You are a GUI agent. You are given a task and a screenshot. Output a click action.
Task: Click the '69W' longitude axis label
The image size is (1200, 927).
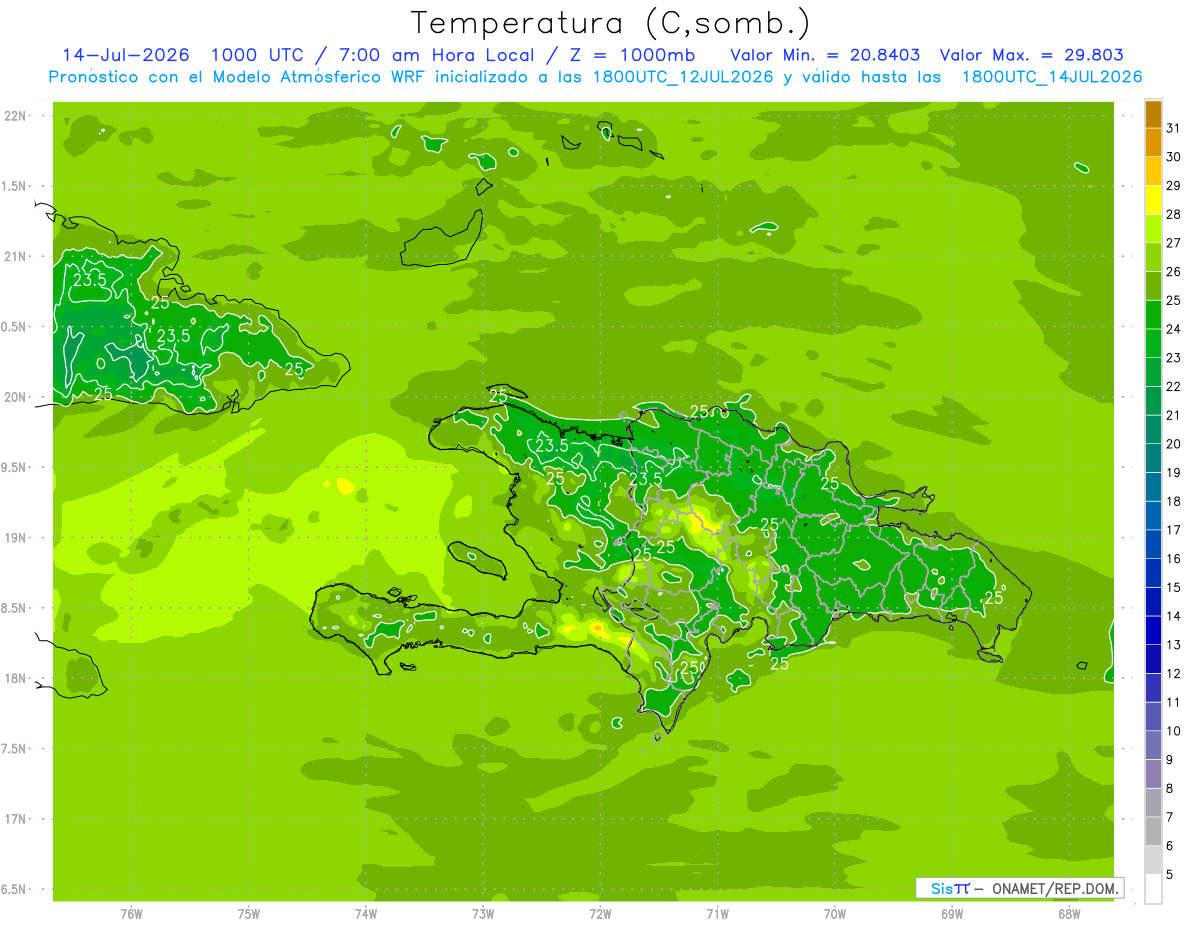tap(952, 914)
